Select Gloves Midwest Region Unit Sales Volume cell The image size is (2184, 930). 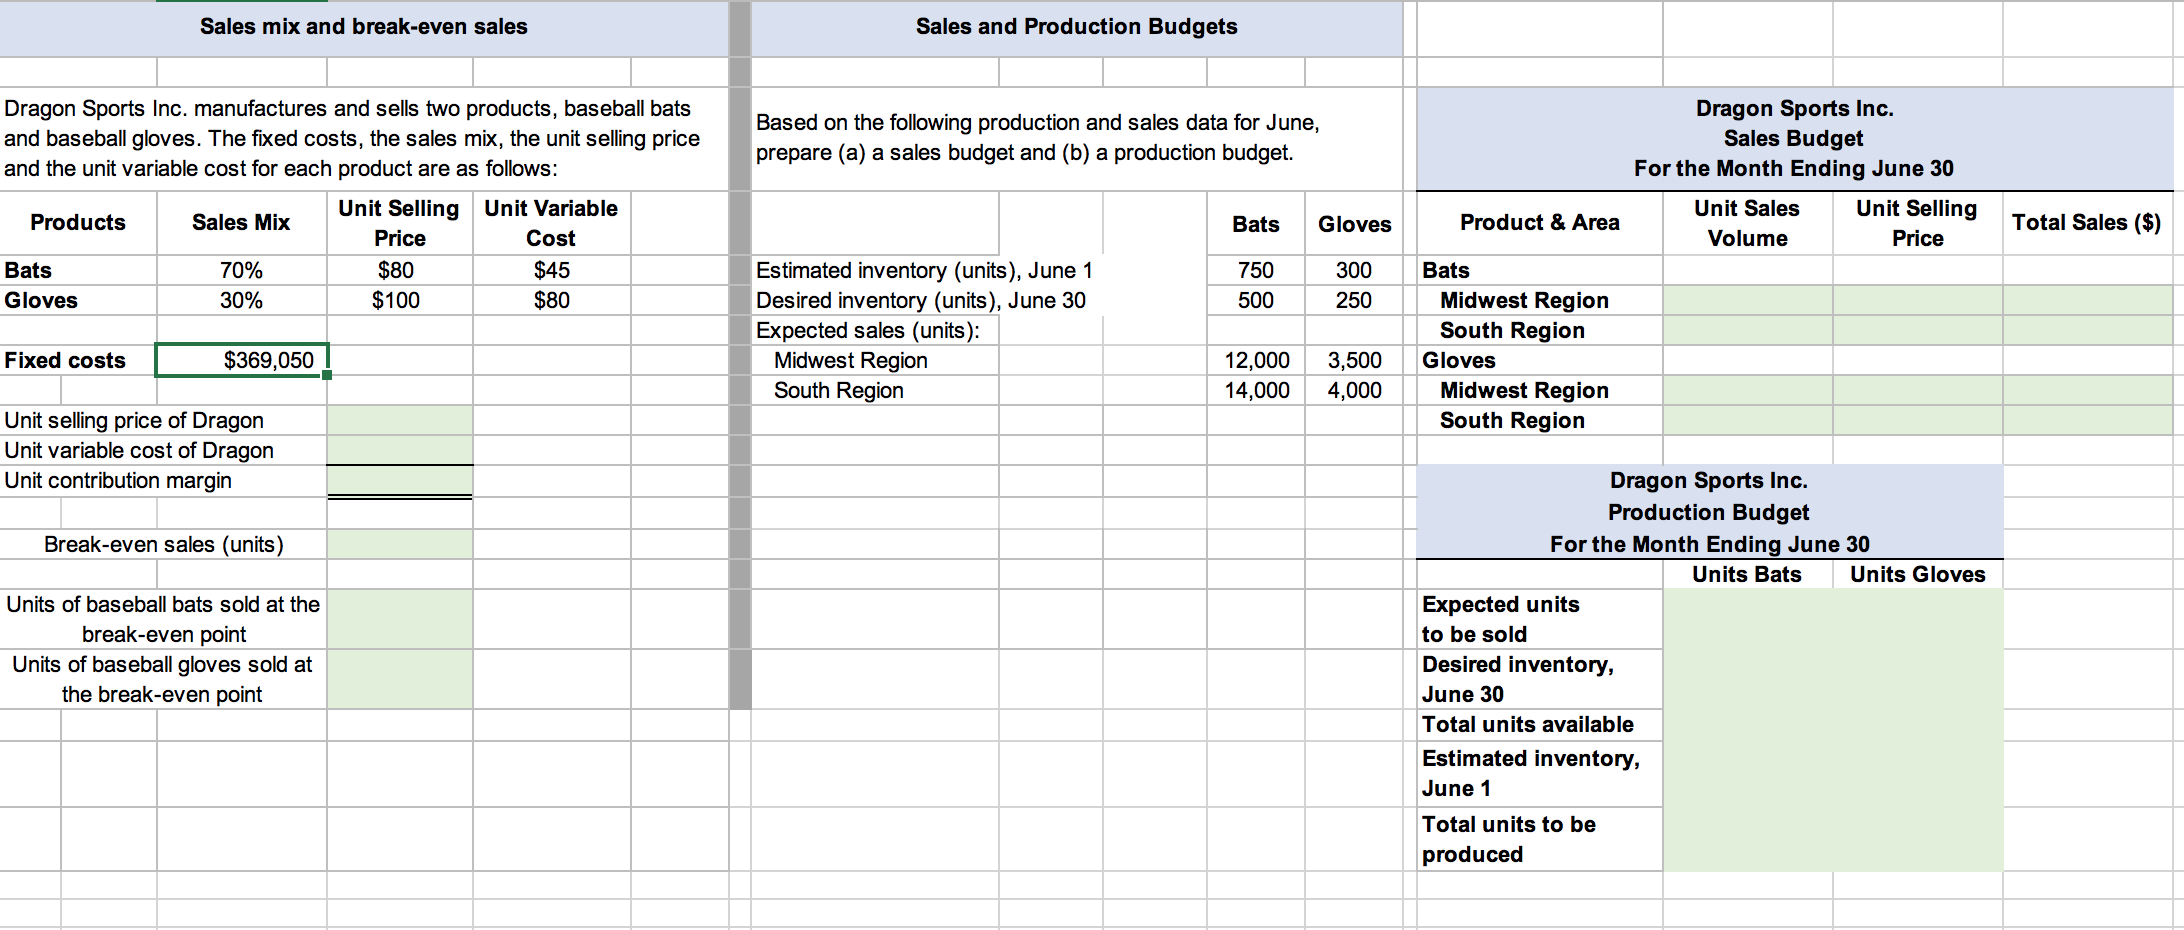[x=1748, y=390]
